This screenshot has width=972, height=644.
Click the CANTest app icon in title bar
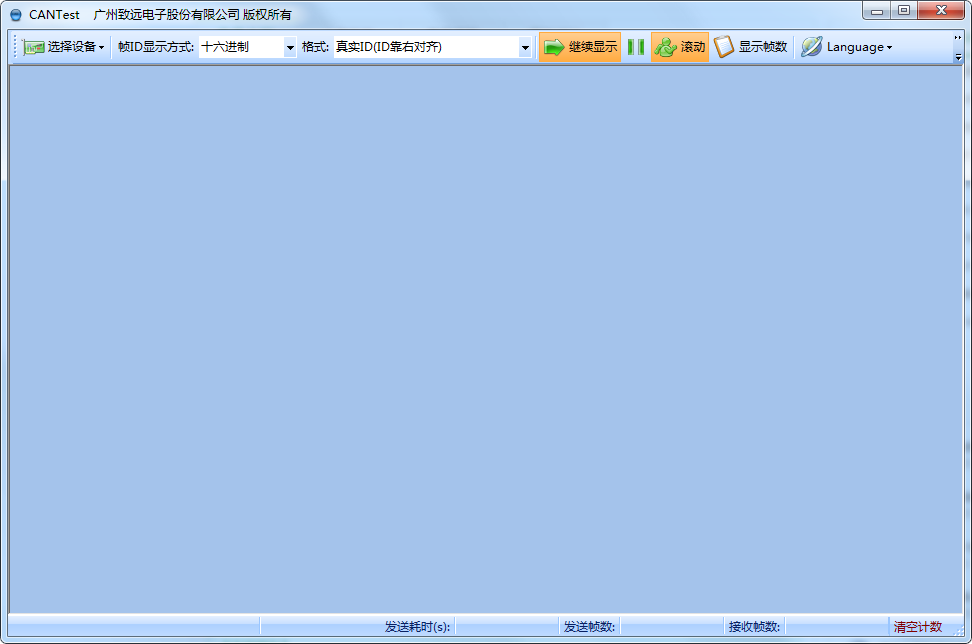tap(15, 15)
